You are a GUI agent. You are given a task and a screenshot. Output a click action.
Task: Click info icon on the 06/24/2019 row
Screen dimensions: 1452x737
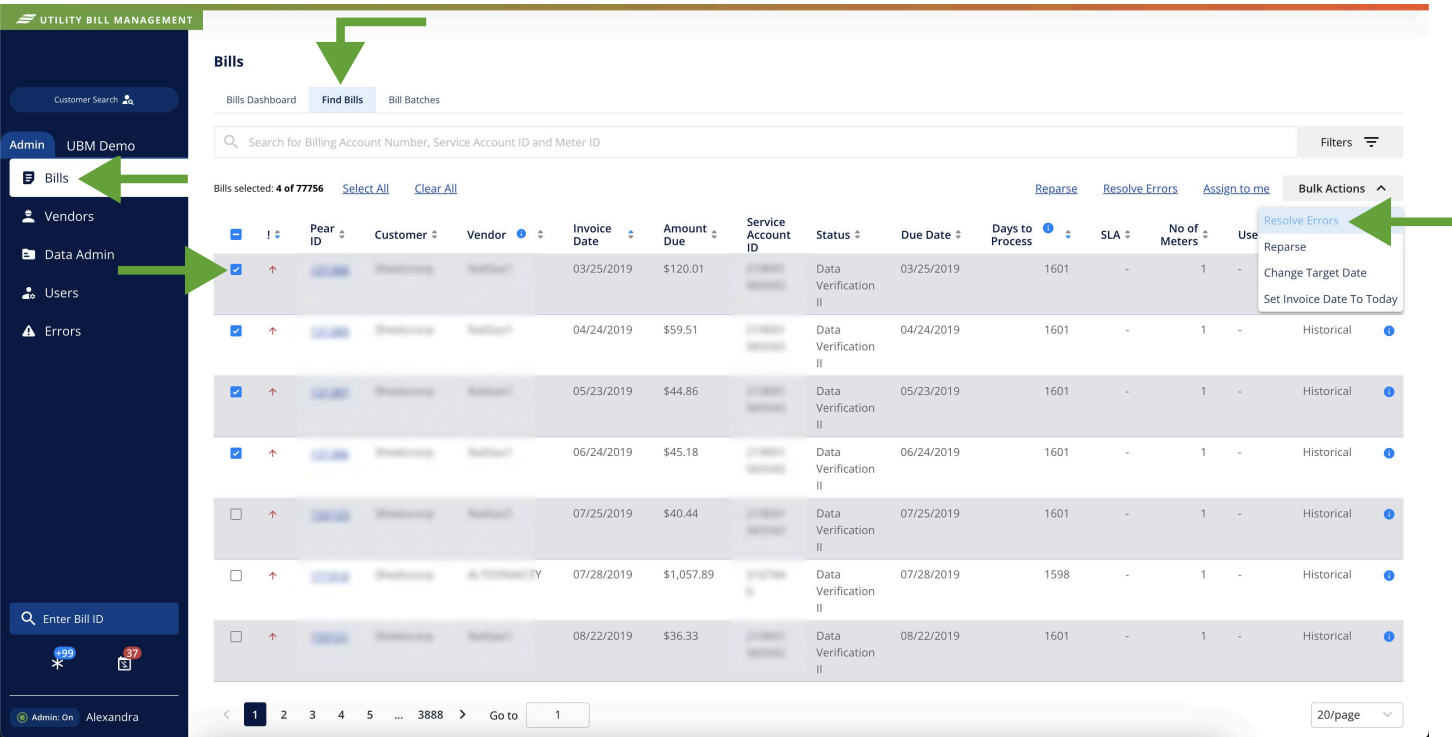1389,453
